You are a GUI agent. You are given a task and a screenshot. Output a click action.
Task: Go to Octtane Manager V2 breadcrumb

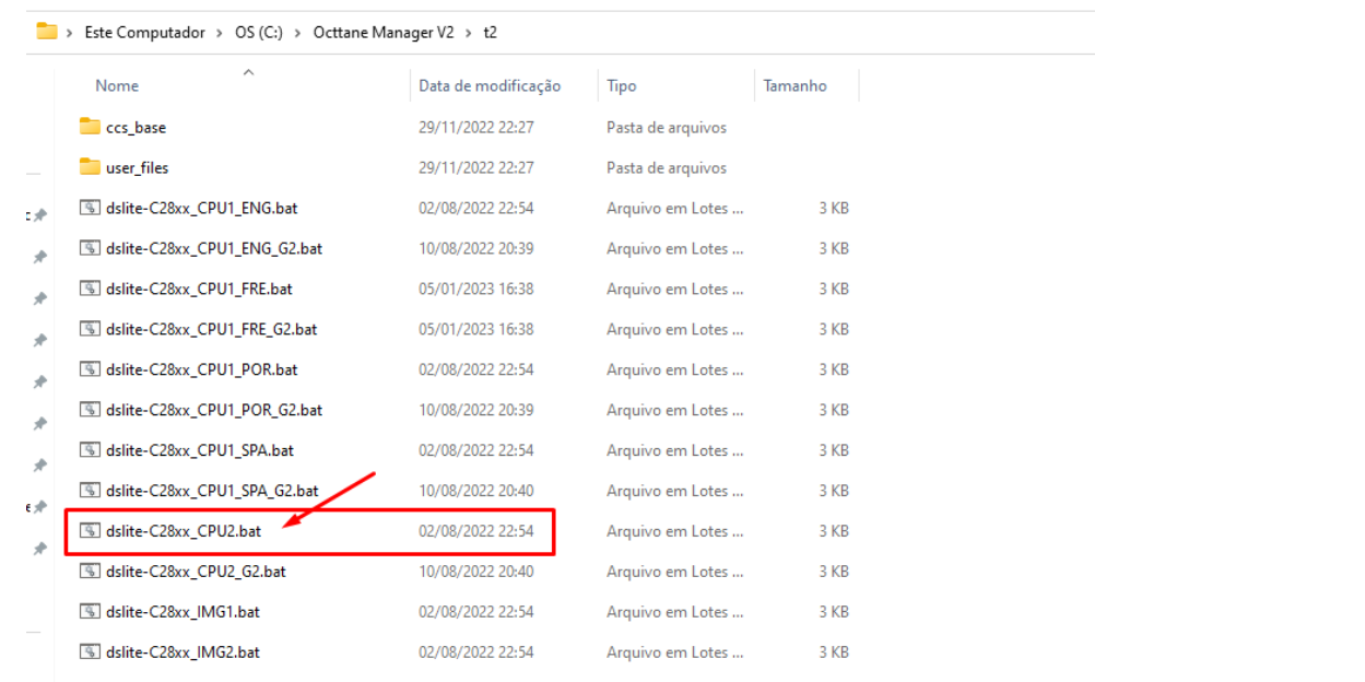[381, 32]
